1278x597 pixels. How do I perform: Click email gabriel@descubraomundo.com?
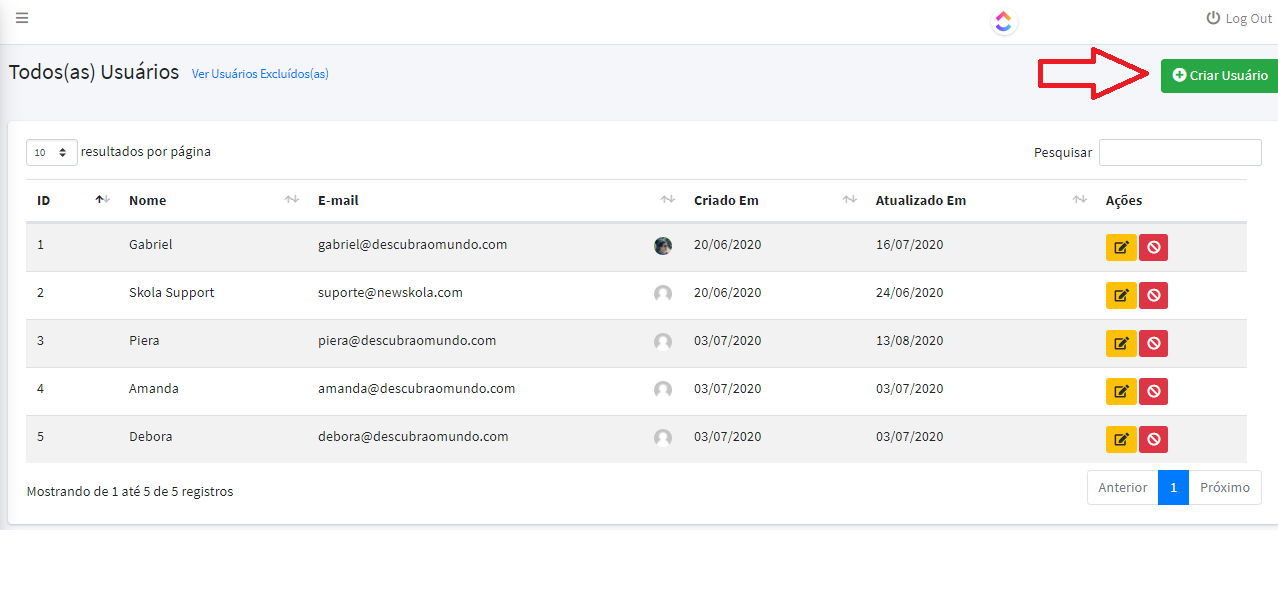413,244
